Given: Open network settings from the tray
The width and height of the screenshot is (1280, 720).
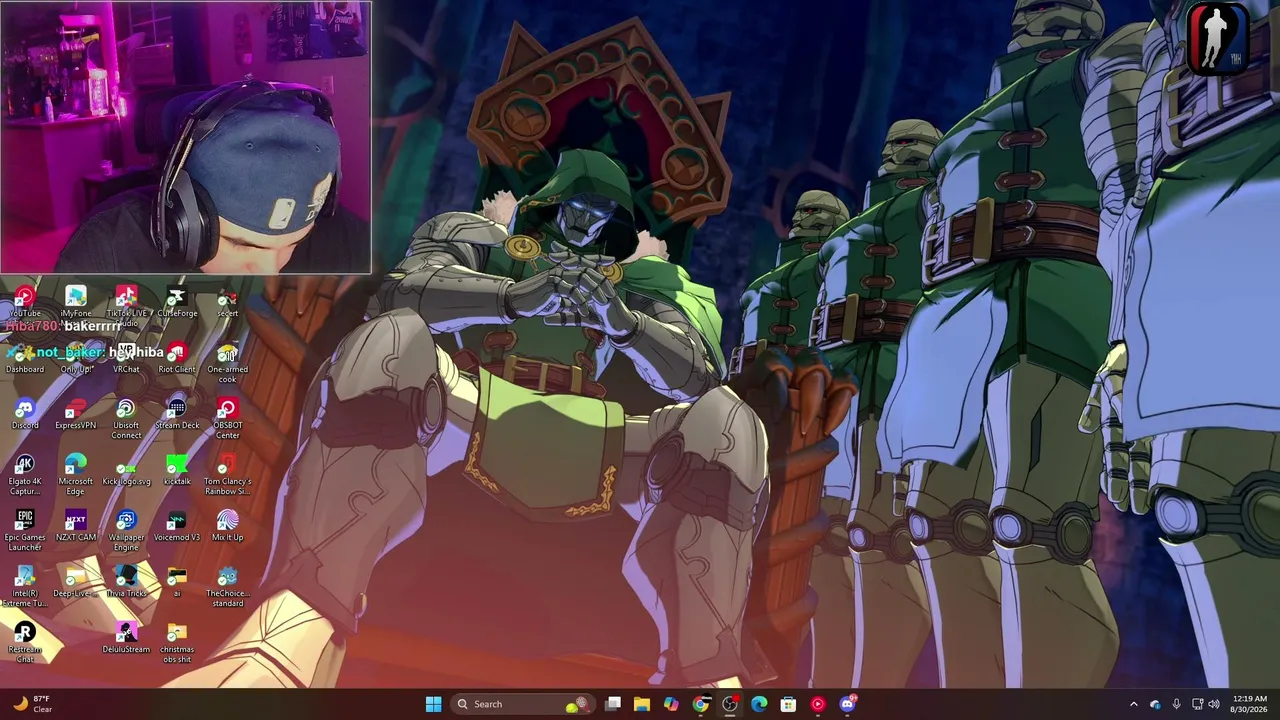Looking at the screenshot, I should pyautogui.click(x=1197, y=704).
